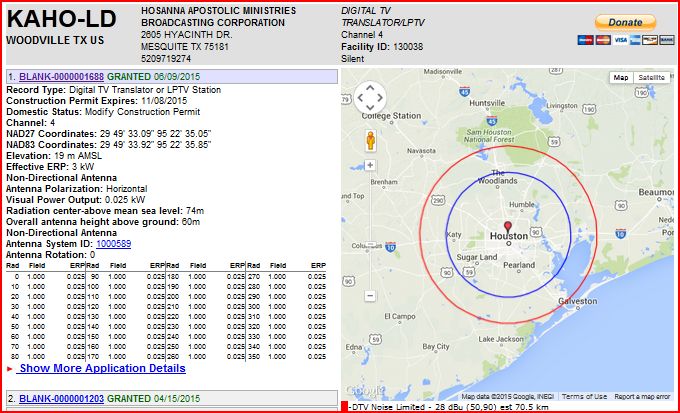Click the Maestro card icon
This screenshot has width=680, height=413.
coord(585,40)
